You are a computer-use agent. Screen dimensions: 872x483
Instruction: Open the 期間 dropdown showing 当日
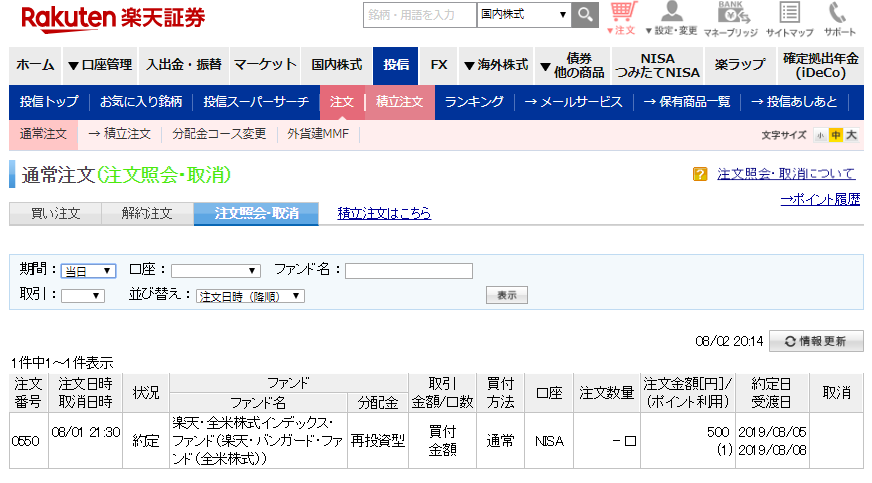click(88, 271)
